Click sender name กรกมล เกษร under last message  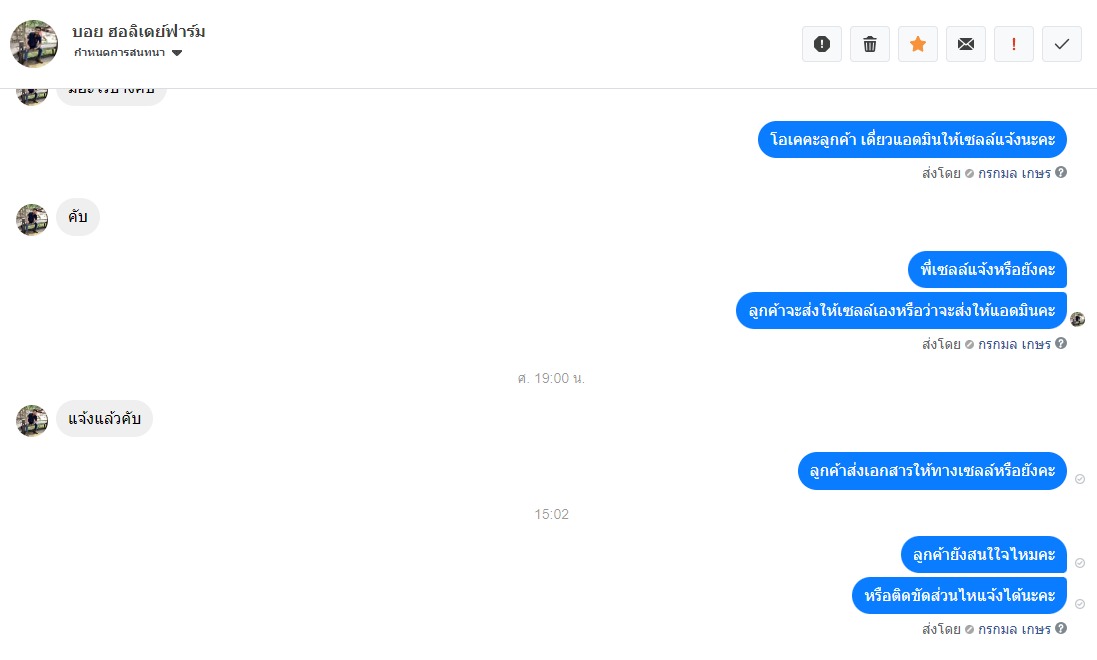pos(1014,629)
